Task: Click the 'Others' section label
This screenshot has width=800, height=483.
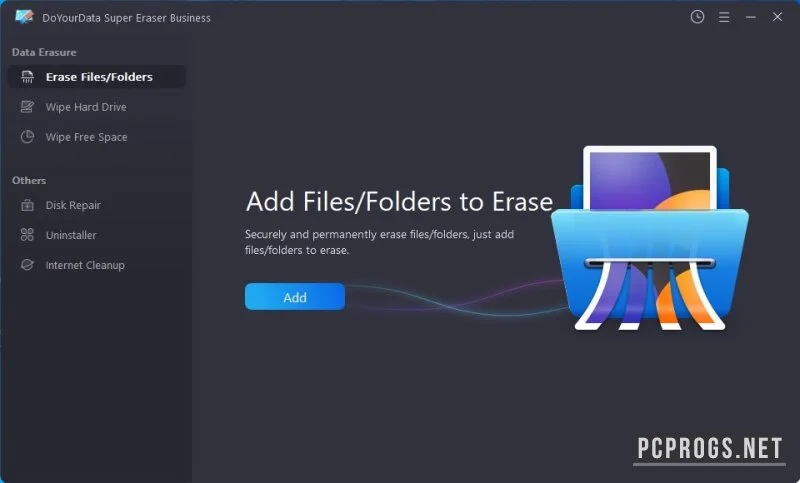Action: click(x=29, y=180)
